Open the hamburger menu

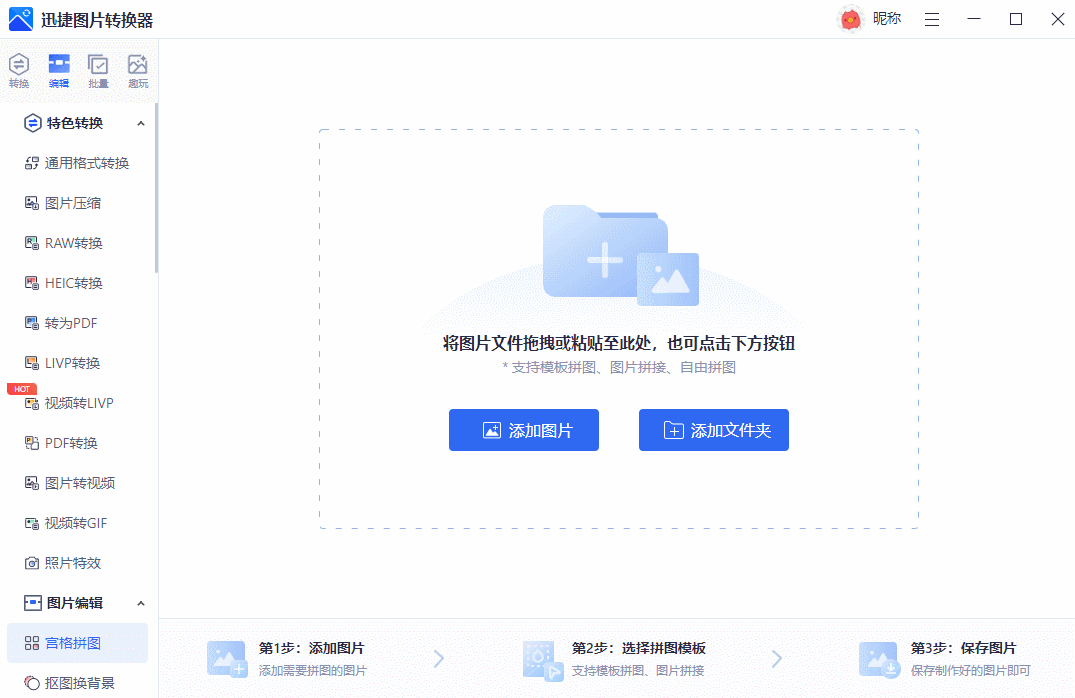click(932, 19)
